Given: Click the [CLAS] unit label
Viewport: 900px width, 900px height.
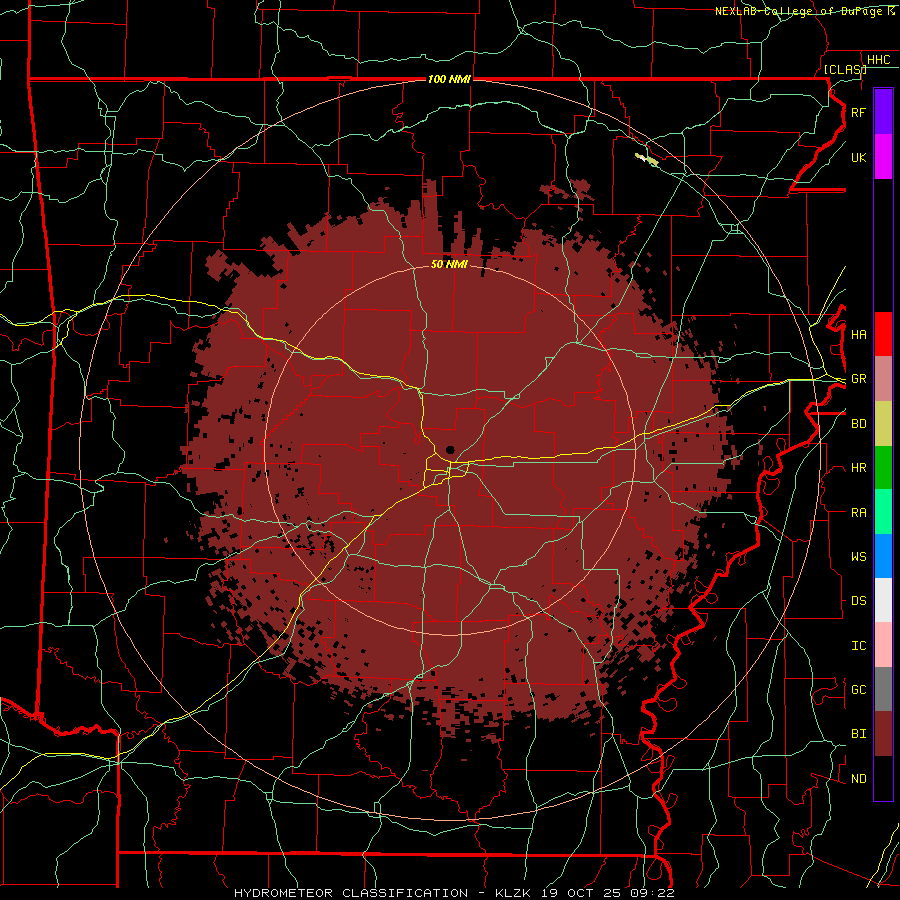Looking at the screenshot, I should [845, 69].
